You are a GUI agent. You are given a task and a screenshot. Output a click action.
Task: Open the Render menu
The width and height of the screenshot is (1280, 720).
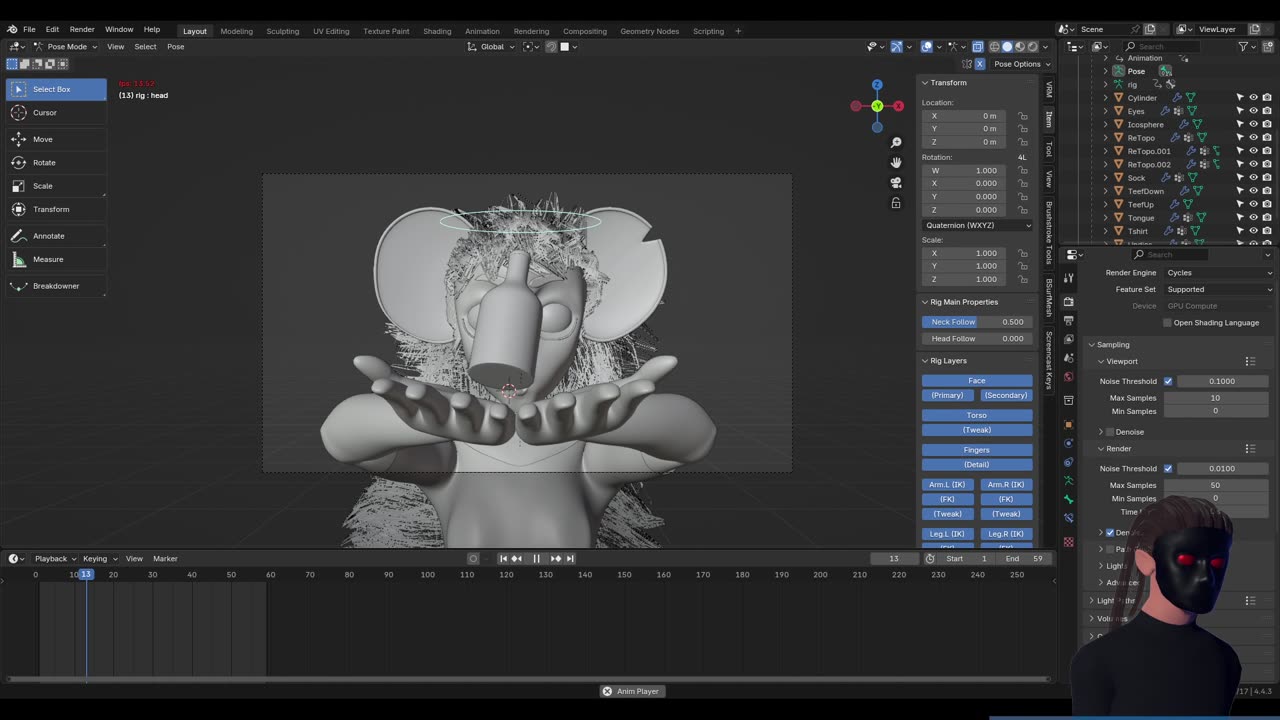coord(82,29)
